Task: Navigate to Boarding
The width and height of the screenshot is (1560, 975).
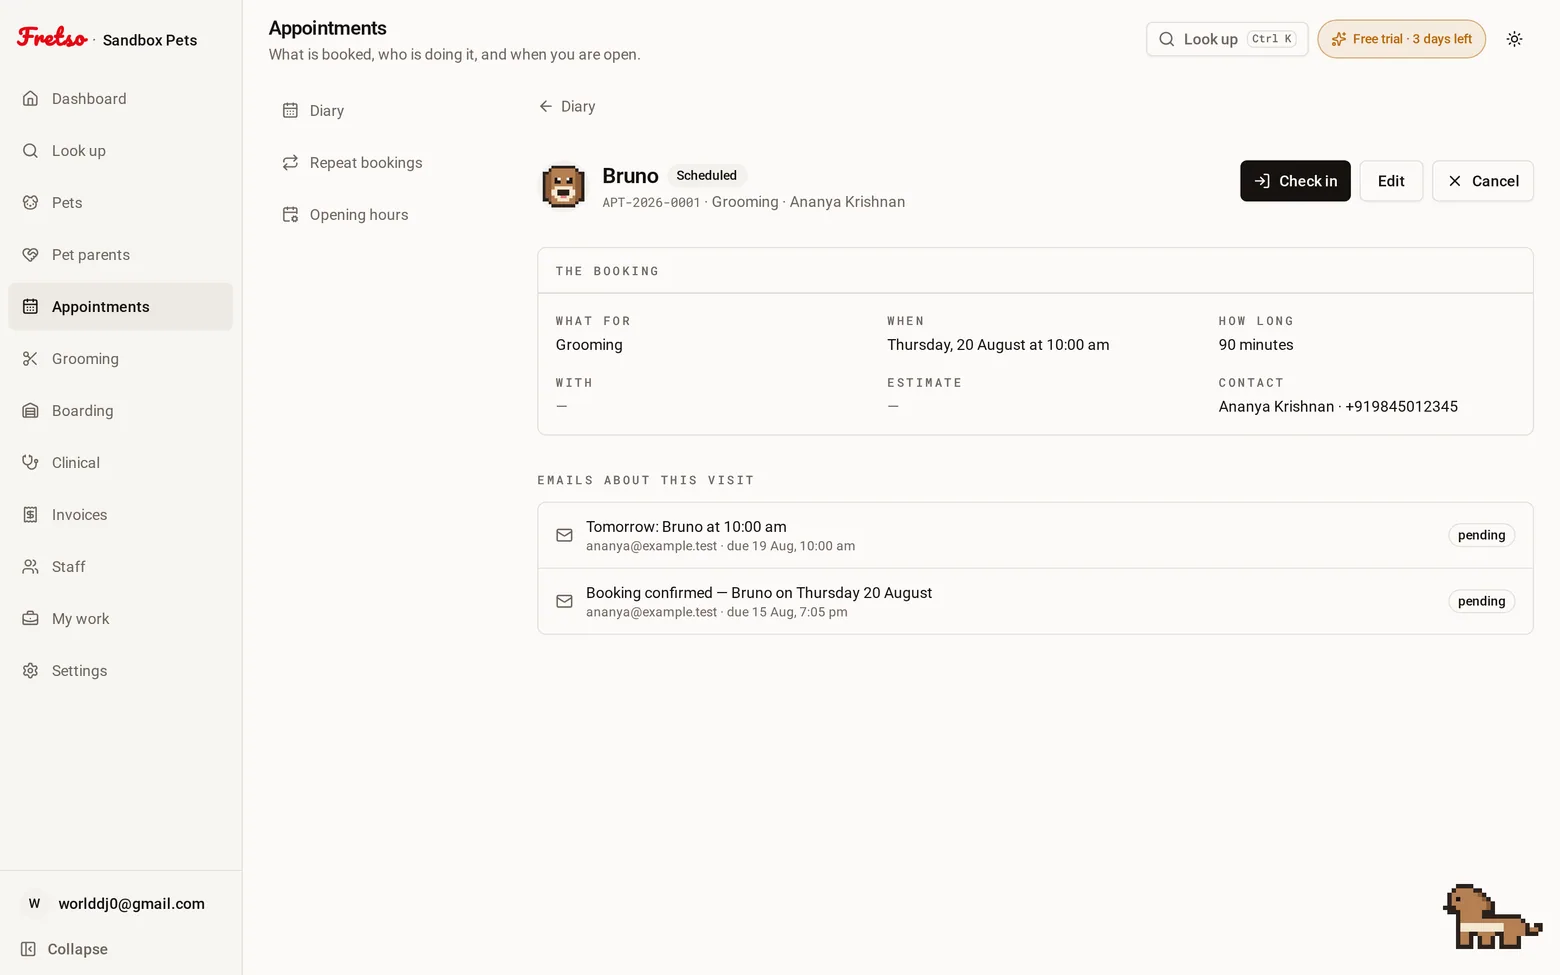Action: (120, 411)
